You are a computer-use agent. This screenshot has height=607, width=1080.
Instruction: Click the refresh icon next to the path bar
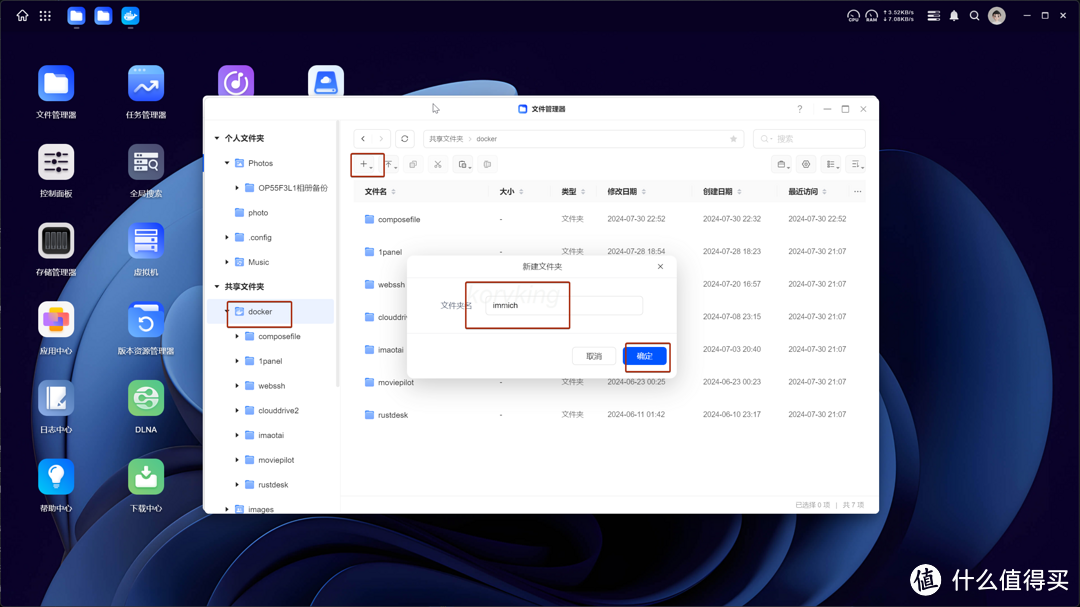(x=404, y=139)
